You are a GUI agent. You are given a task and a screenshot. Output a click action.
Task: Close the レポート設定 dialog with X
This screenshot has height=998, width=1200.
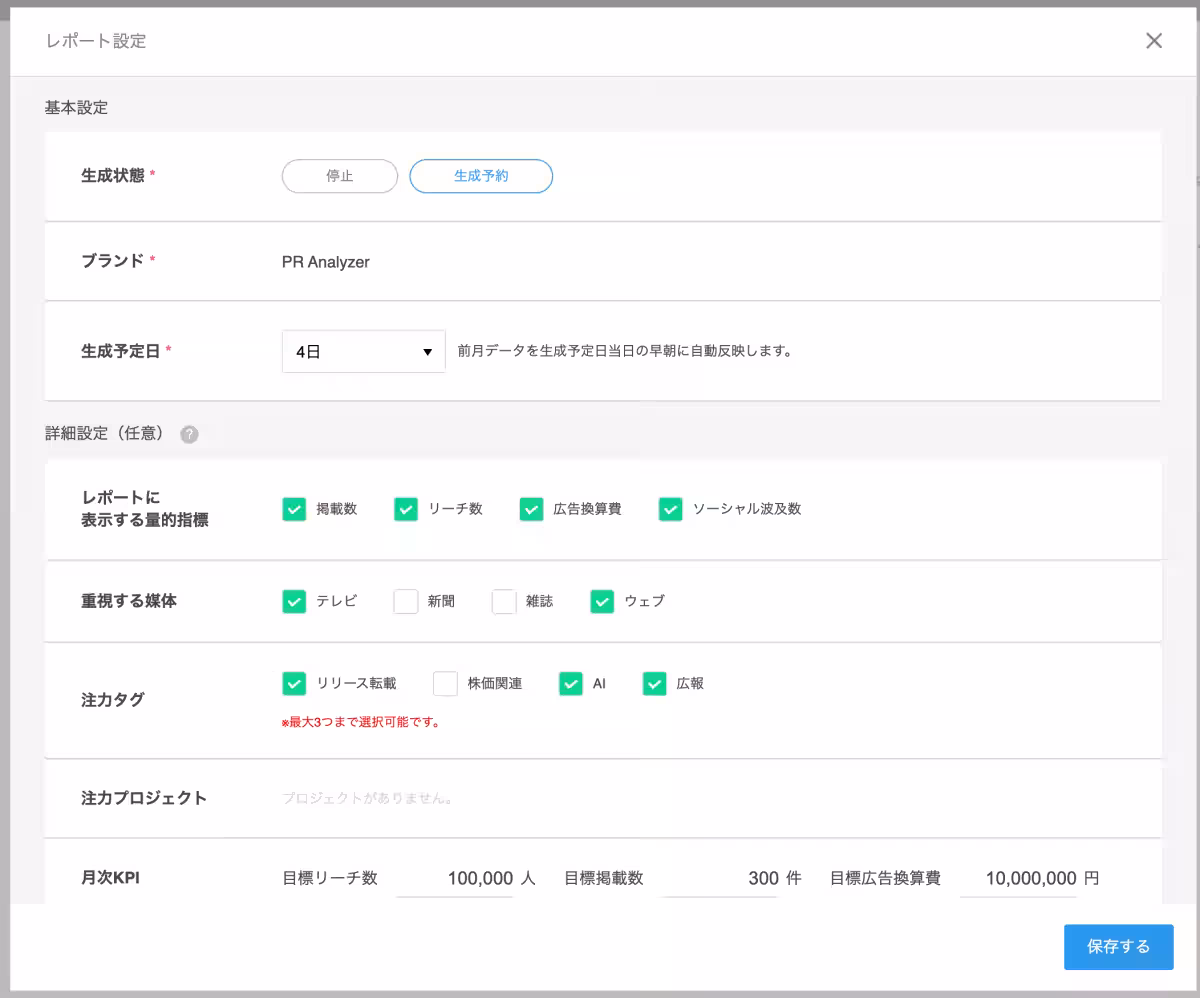1154,41
